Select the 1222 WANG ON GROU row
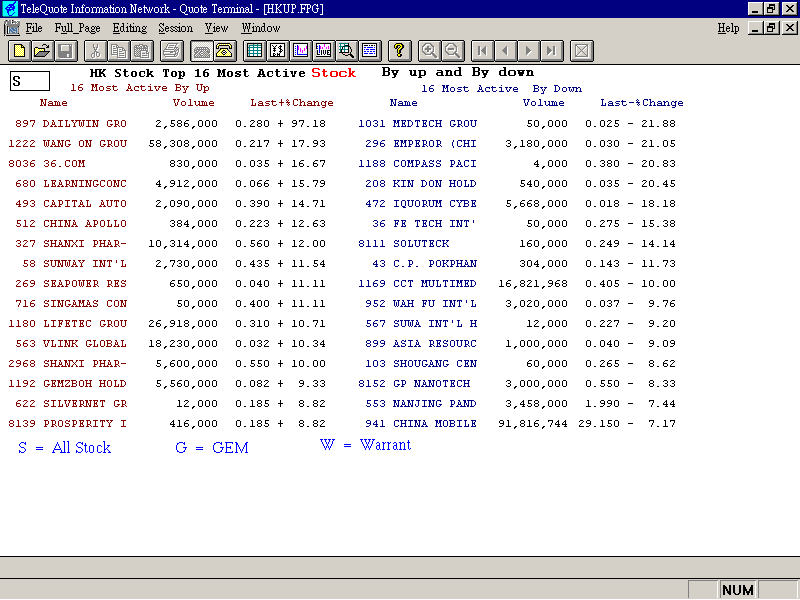Image resolution: width=800 pixels, height=600 pixels. [167, 143]
